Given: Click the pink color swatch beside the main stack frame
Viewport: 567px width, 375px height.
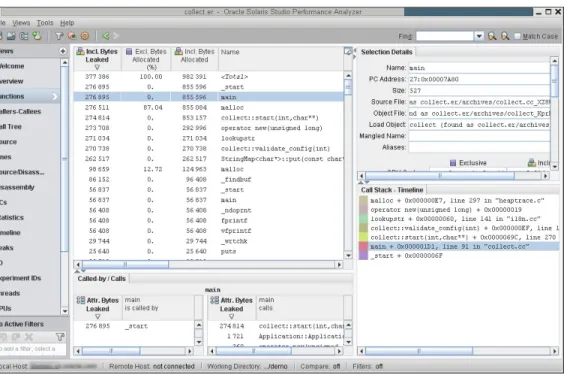Looking at the screenshot, I should (363, 247).
